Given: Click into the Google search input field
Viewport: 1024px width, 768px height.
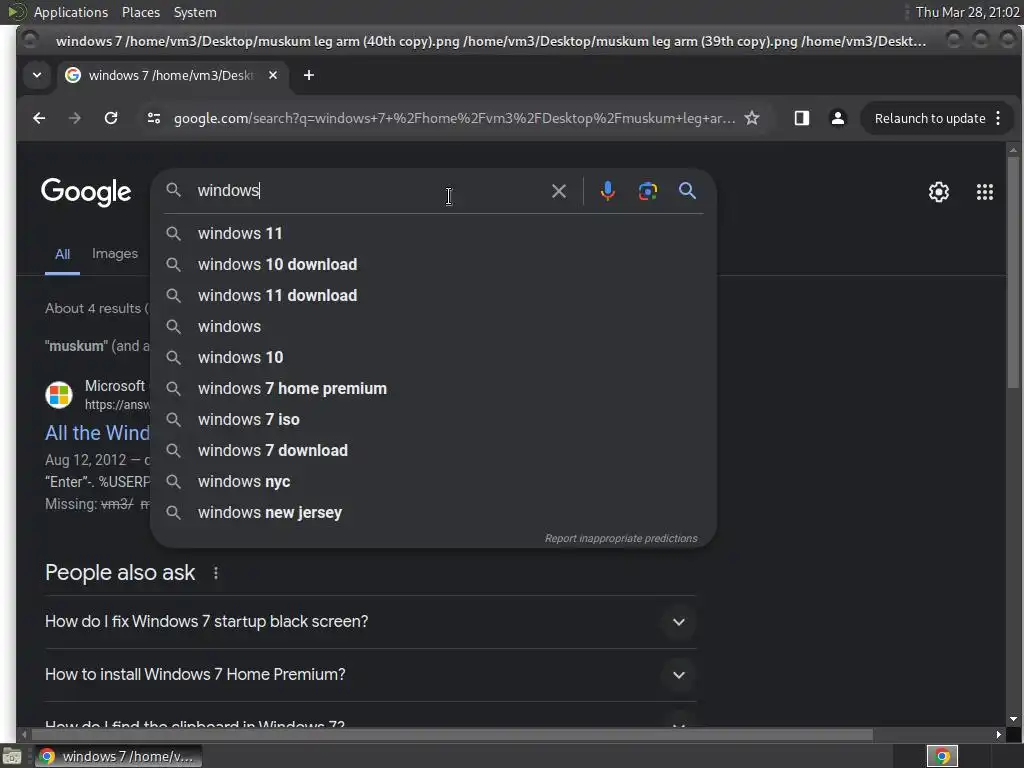Looking at the screenshot, I should (x=372, y=191).
